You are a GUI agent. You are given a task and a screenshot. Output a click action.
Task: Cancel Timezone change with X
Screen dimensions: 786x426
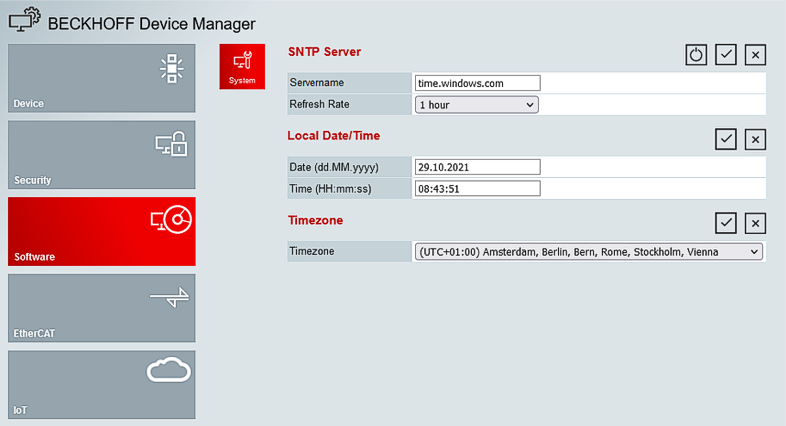click(755, 223)
